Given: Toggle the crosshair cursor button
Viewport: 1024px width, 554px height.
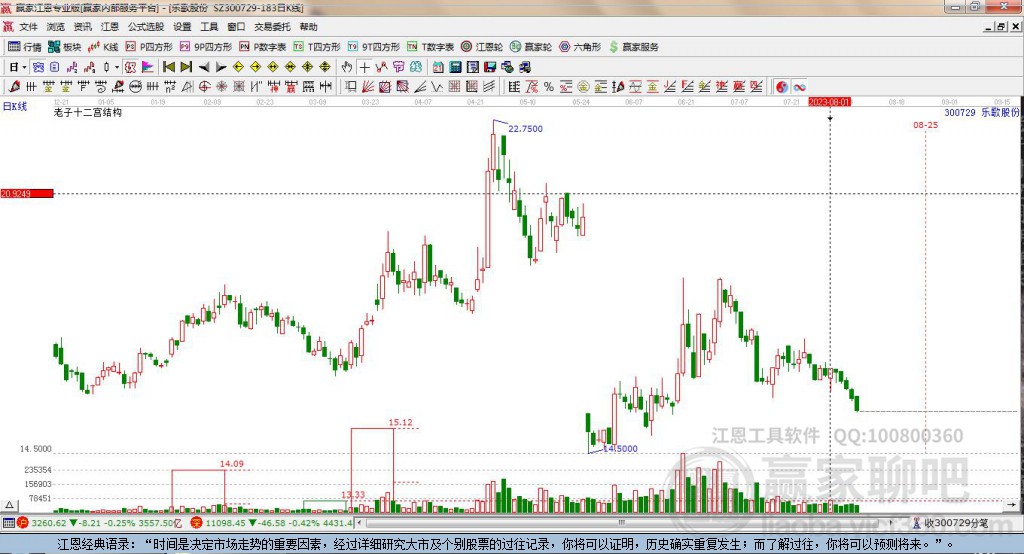Looking at the screenshot, I should coord(364,67).
